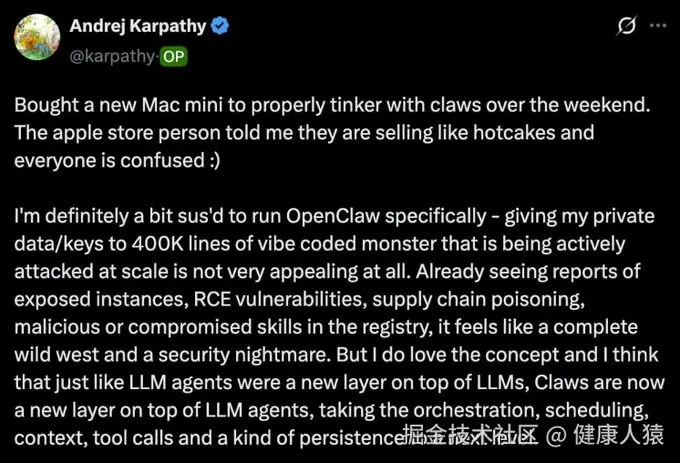The width and height of the screenshot is (680, 463).
Task: Click the 'wild west' phrase
Action: click(x=56, y=353)
